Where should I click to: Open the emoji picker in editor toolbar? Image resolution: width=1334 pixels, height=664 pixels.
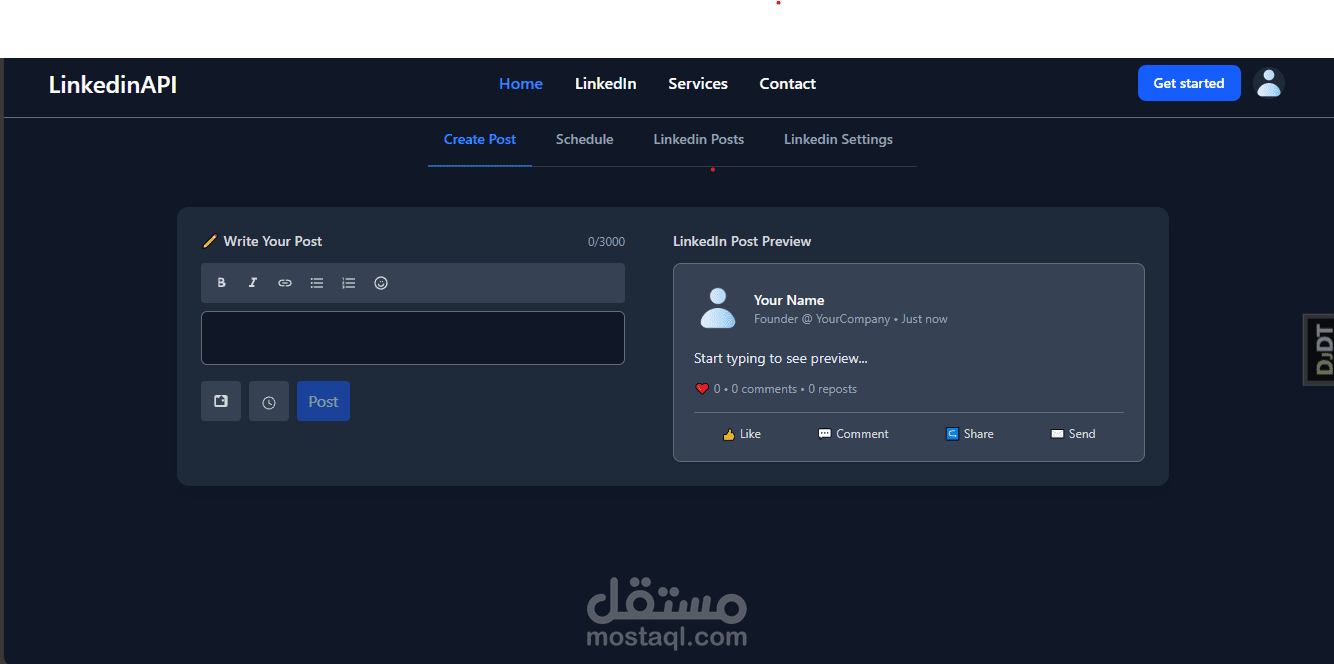(381, 283)
